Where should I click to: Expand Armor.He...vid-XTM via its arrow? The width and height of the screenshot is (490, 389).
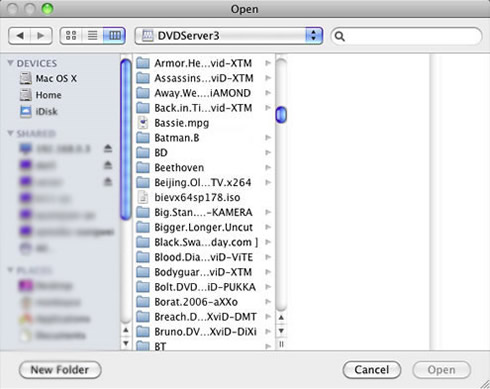268,63
